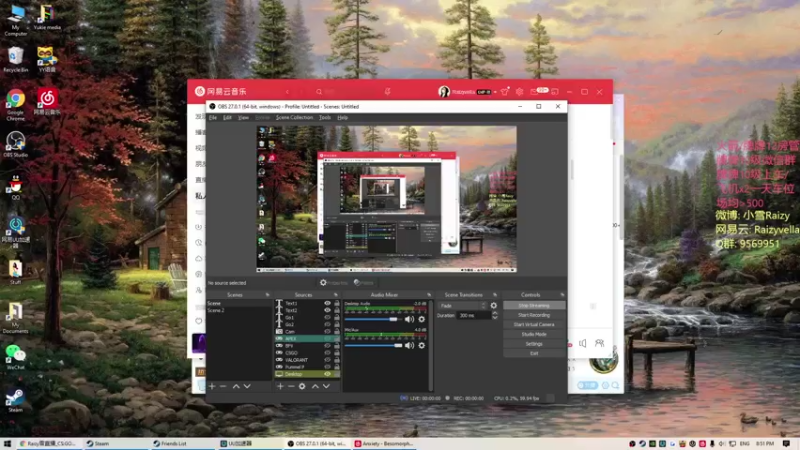Add a new scene with the Scenes plus button
800x450 pixels.
pyautogui.click(x=212, y=387)
